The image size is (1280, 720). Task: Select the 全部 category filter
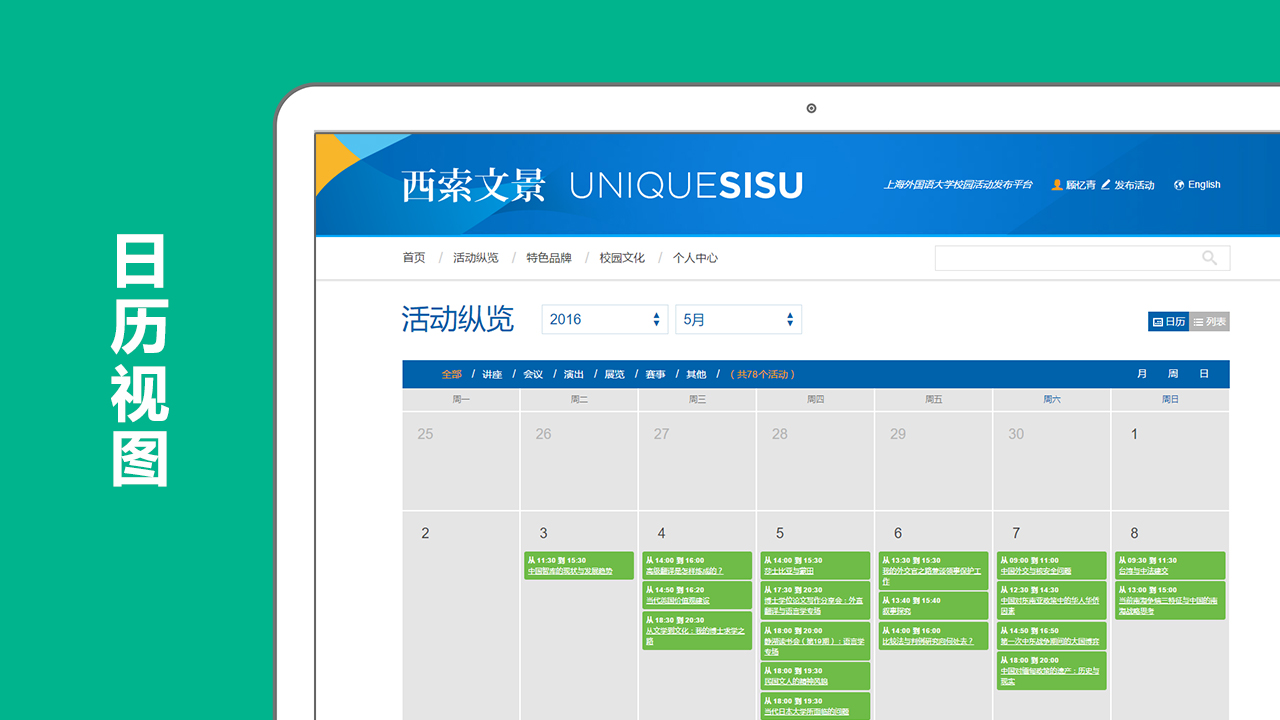pyautogui.click(x=452, y=374)
